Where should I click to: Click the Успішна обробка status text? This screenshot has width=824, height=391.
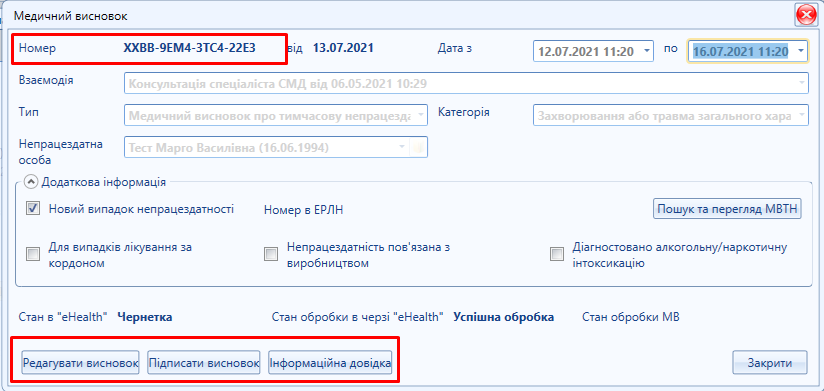(x=504, y=317)
